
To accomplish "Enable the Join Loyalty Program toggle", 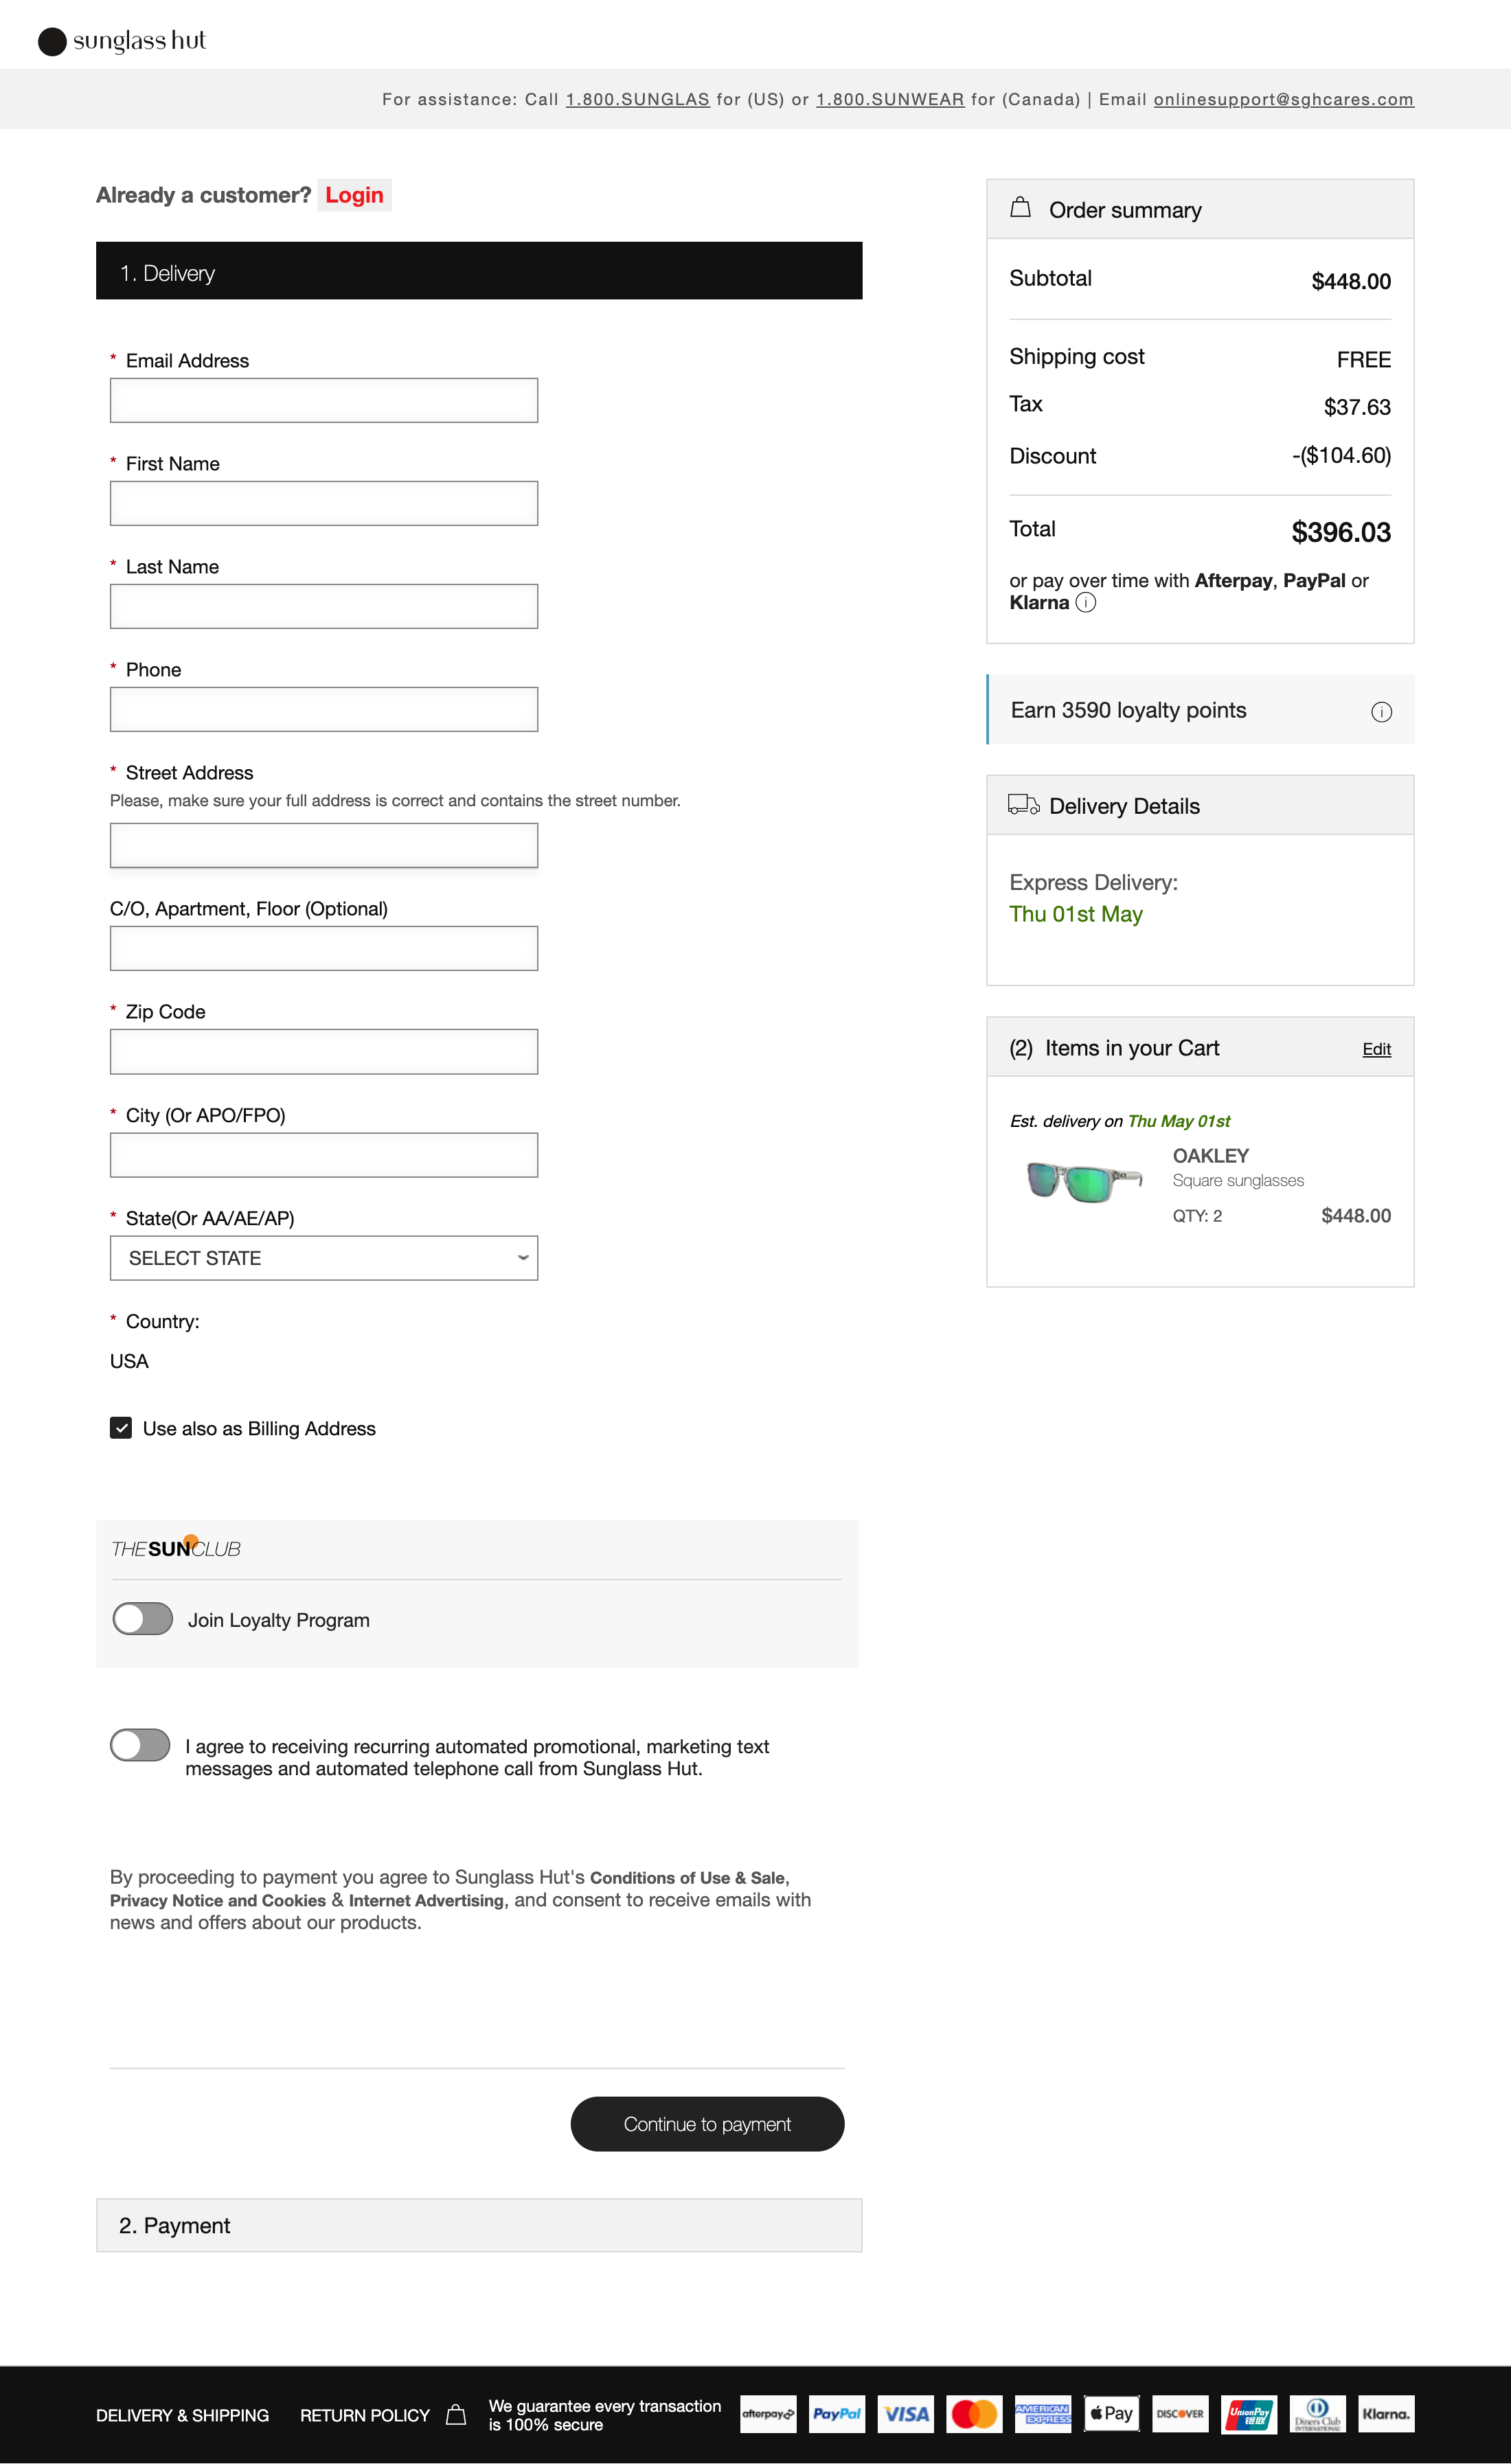I will (x=142, y=1618).
